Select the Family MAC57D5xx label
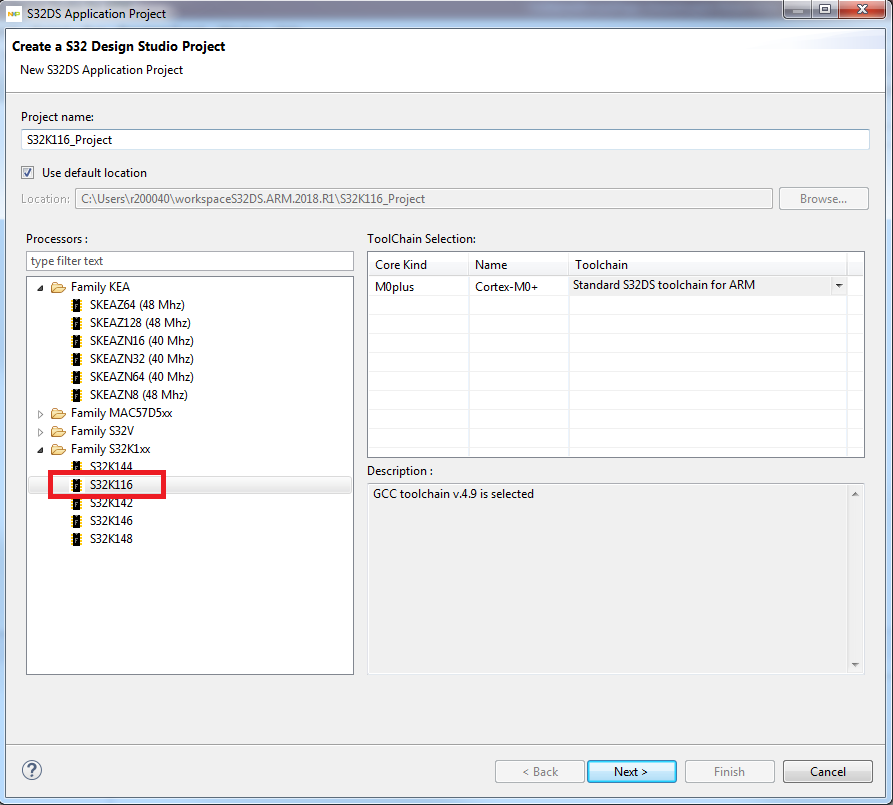The image size is (893, 805). click(x=121, y=413)
